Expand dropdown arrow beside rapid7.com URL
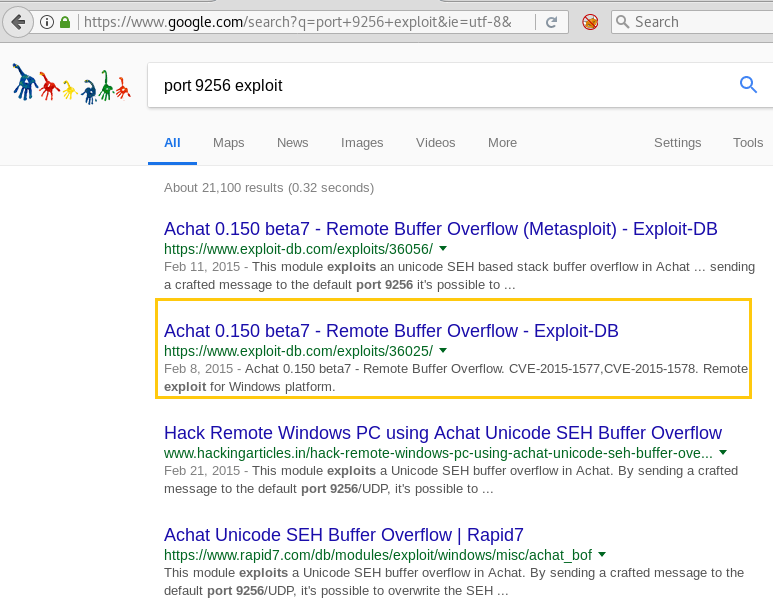 coord(601,555)
